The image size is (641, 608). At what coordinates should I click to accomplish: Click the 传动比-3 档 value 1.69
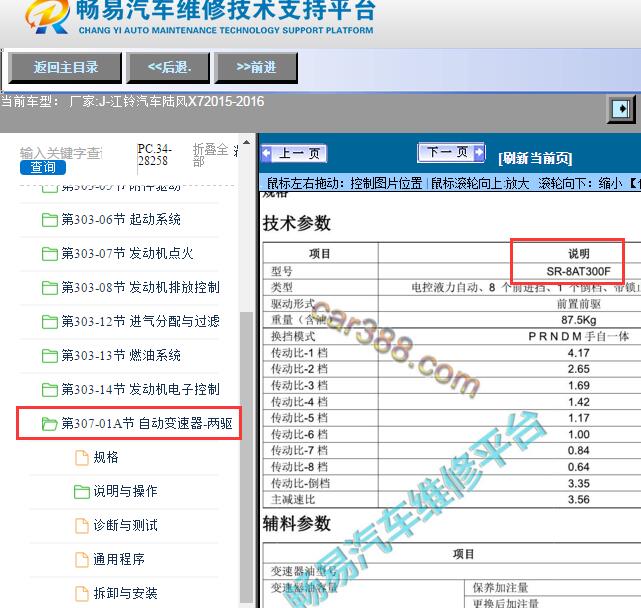(578, 385)
